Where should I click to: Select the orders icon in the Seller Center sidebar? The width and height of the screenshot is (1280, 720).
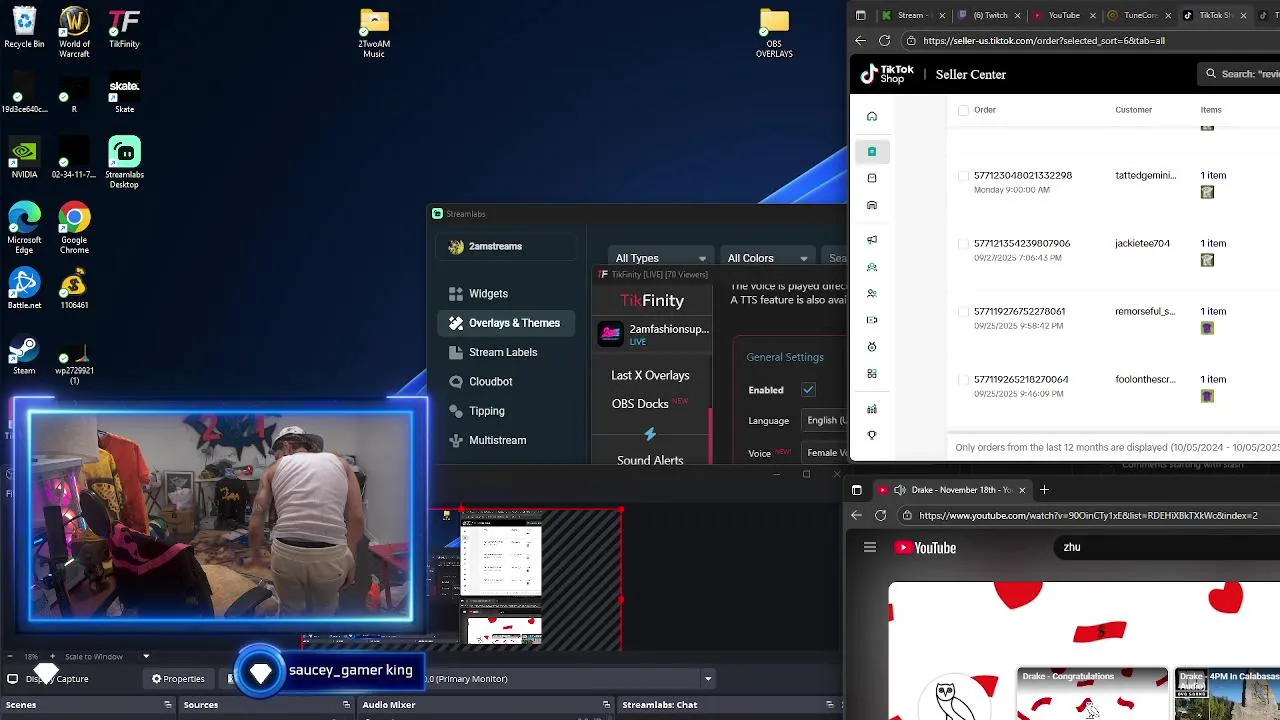[x=872, y=151]
